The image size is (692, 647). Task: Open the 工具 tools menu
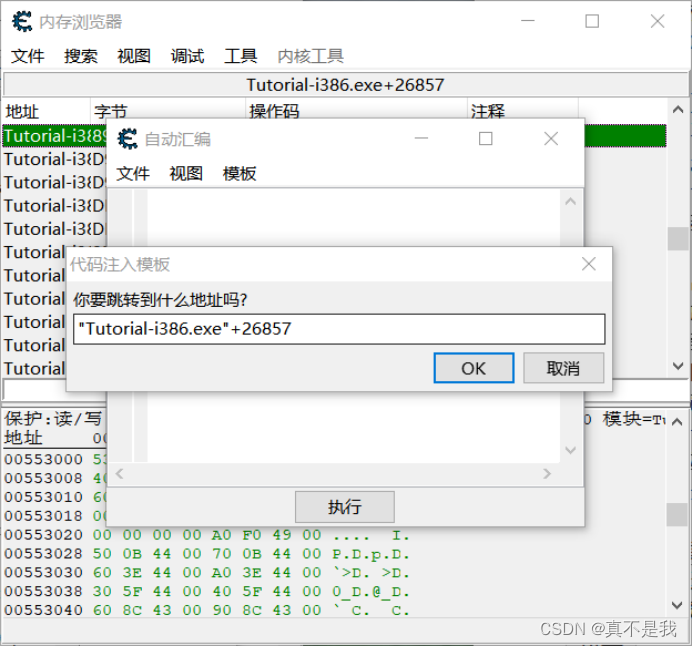click(241, 56)
